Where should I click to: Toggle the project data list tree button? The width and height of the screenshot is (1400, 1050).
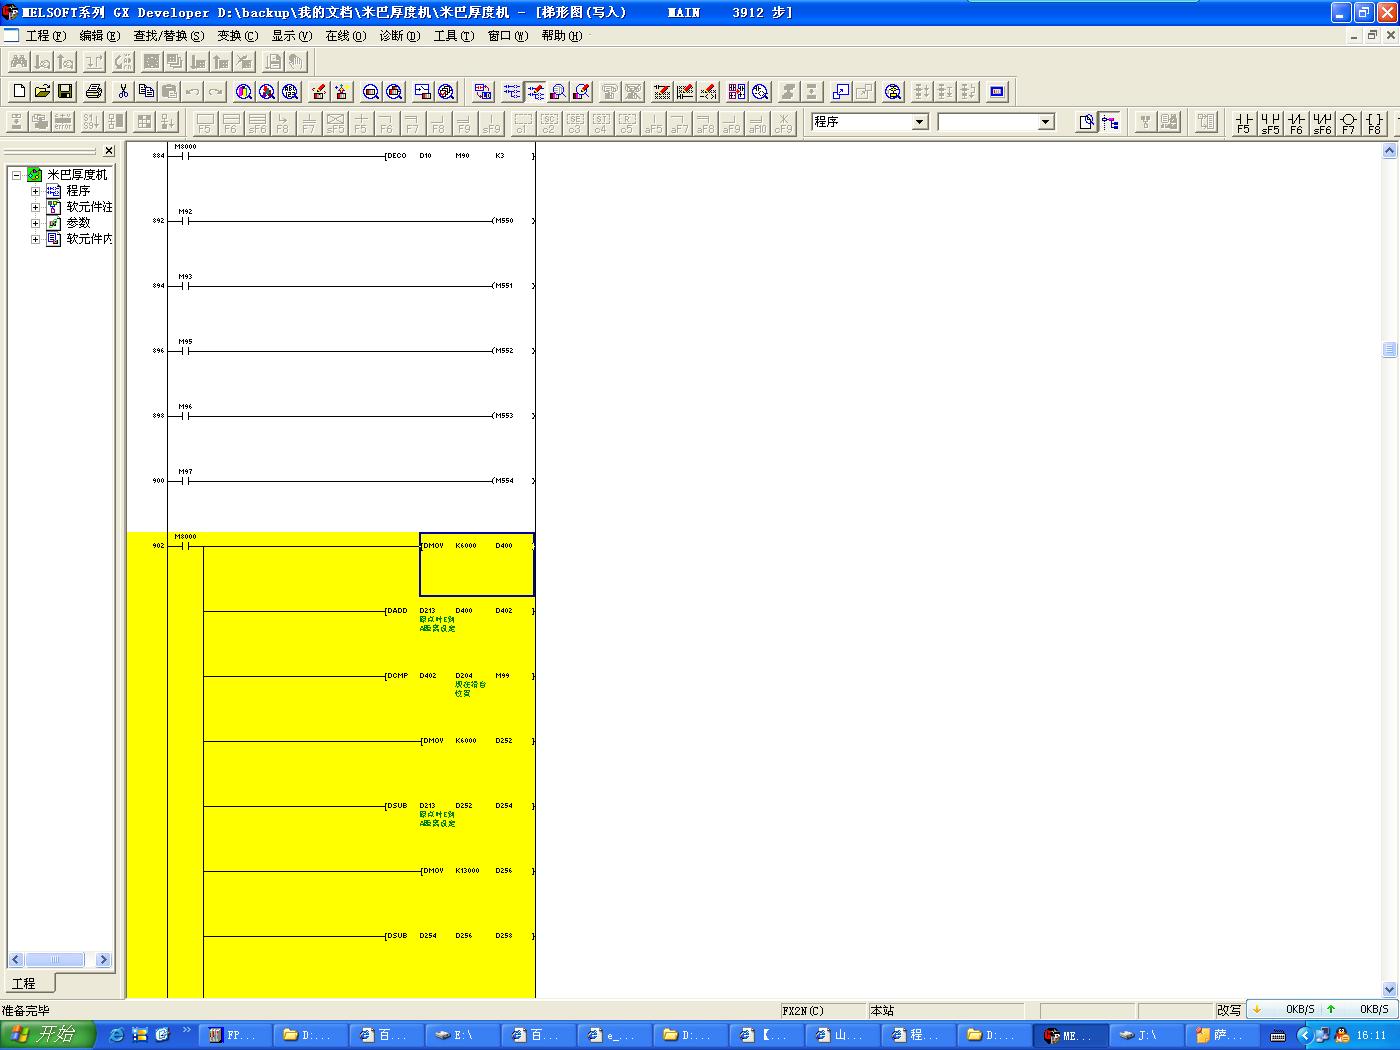1110,122
